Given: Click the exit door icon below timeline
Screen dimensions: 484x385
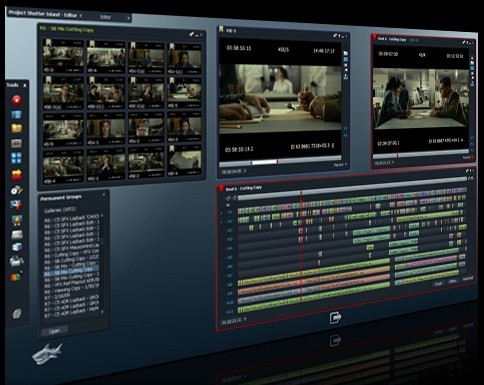Looking at the screenshot, I should point(335,317).
